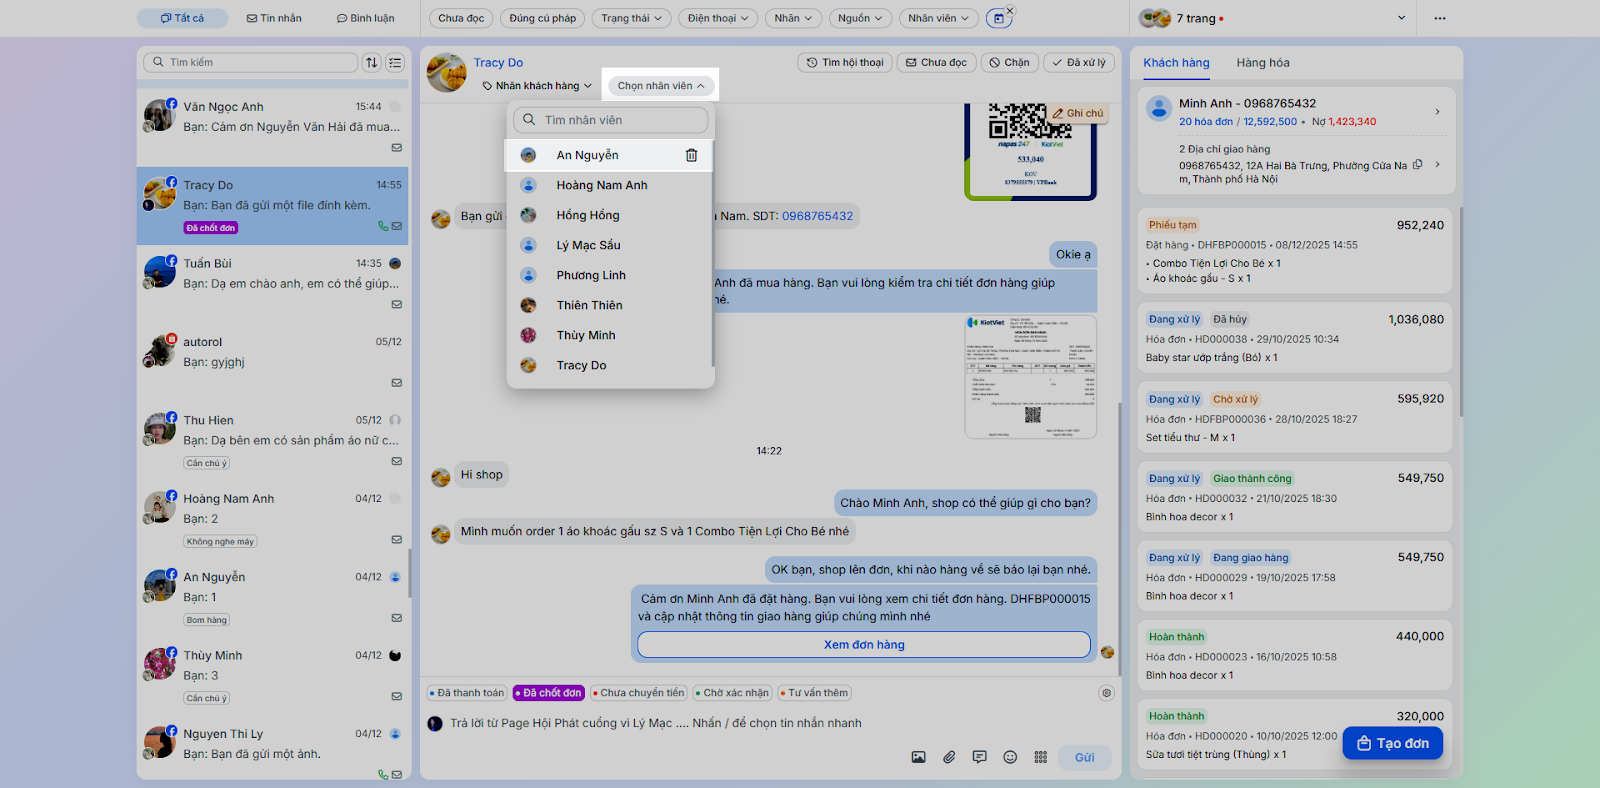The image size is (1600, 788).
Task: Open the Ghi chú note button
Action: (1078, 113)
